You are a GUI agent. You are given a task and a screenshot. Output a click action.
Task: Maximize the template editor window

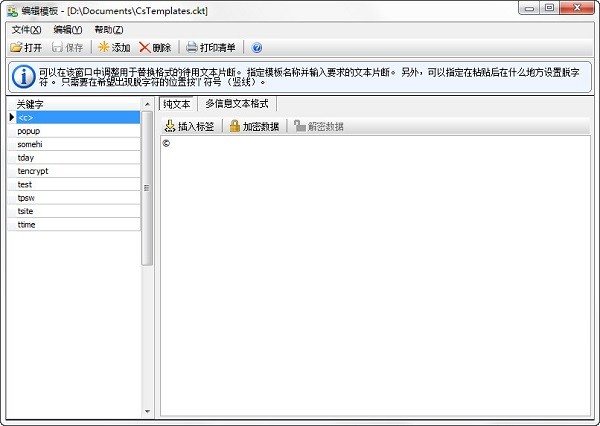(x=549, y=8)
